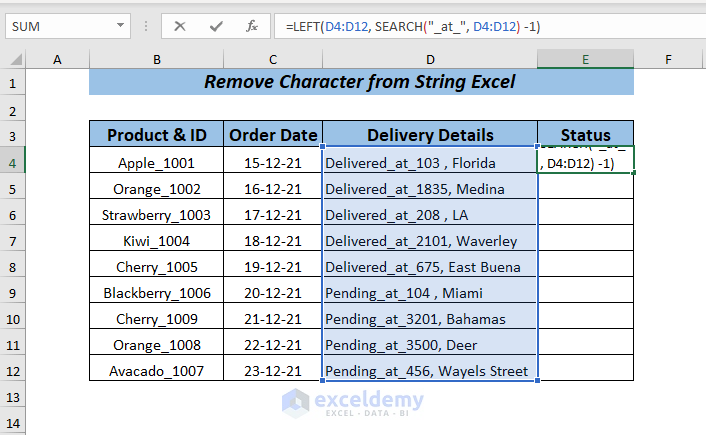Open the Name Box dropdown arrow

122,26
